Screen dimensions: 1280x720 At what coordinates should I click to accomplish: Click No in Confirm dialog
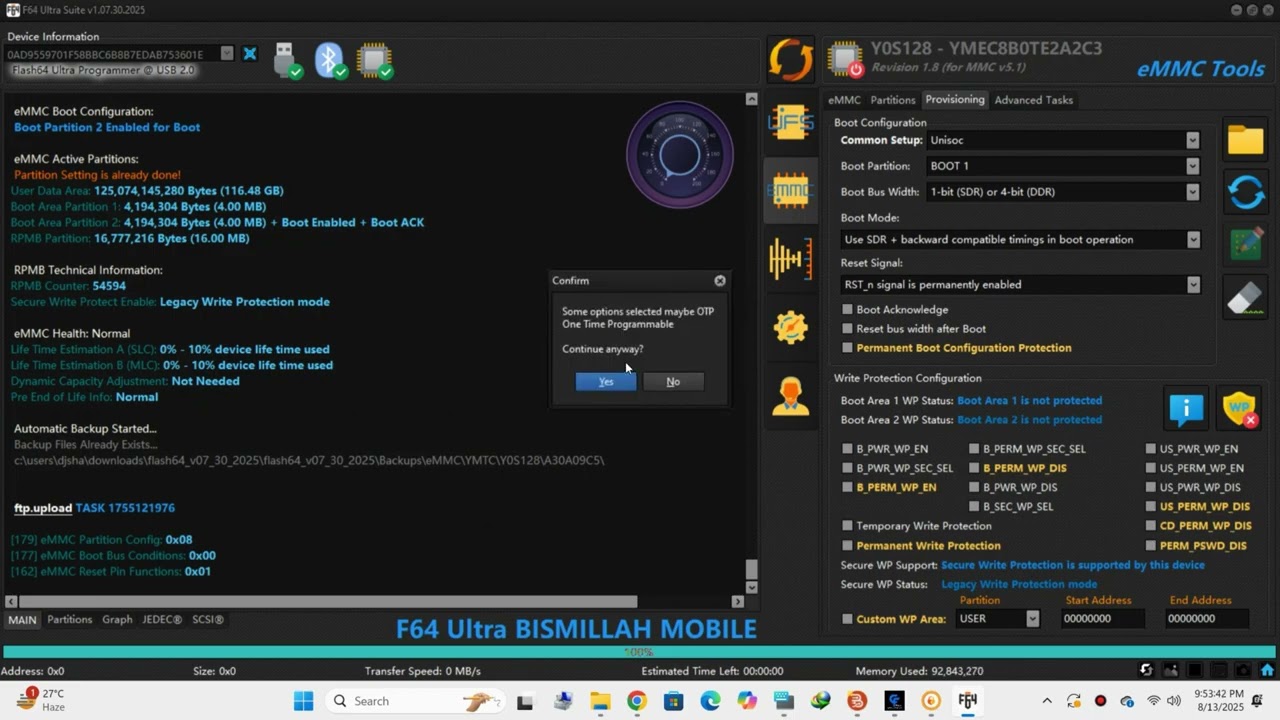click(x=673, y=382)
